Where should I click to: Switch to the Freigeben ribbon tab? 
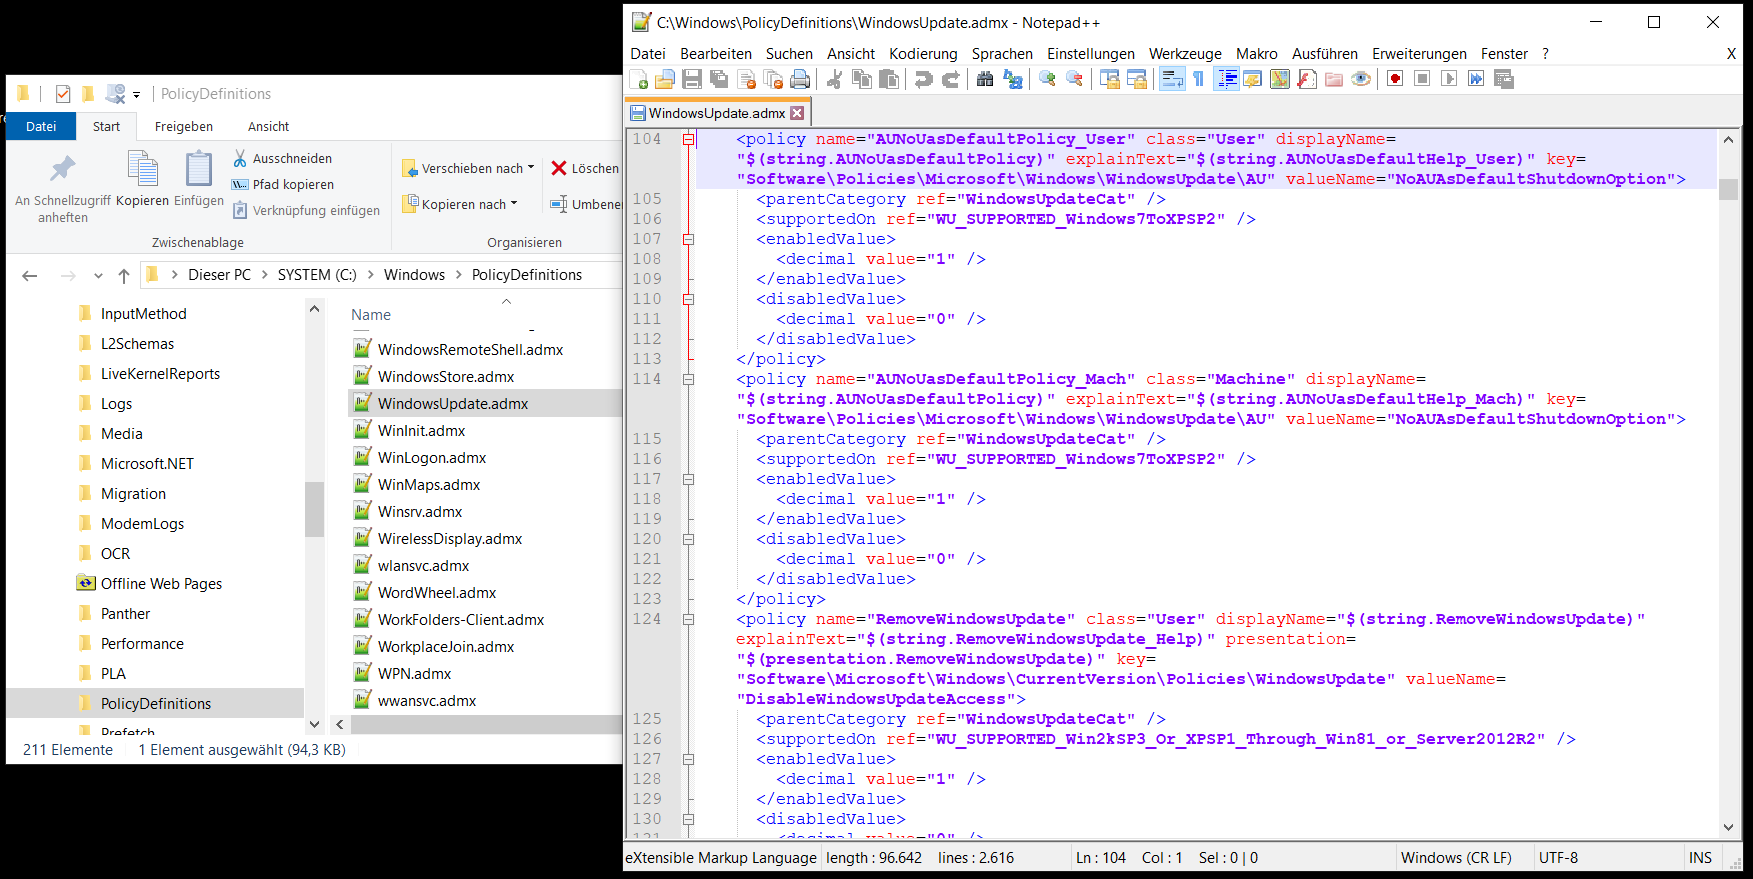184,127
